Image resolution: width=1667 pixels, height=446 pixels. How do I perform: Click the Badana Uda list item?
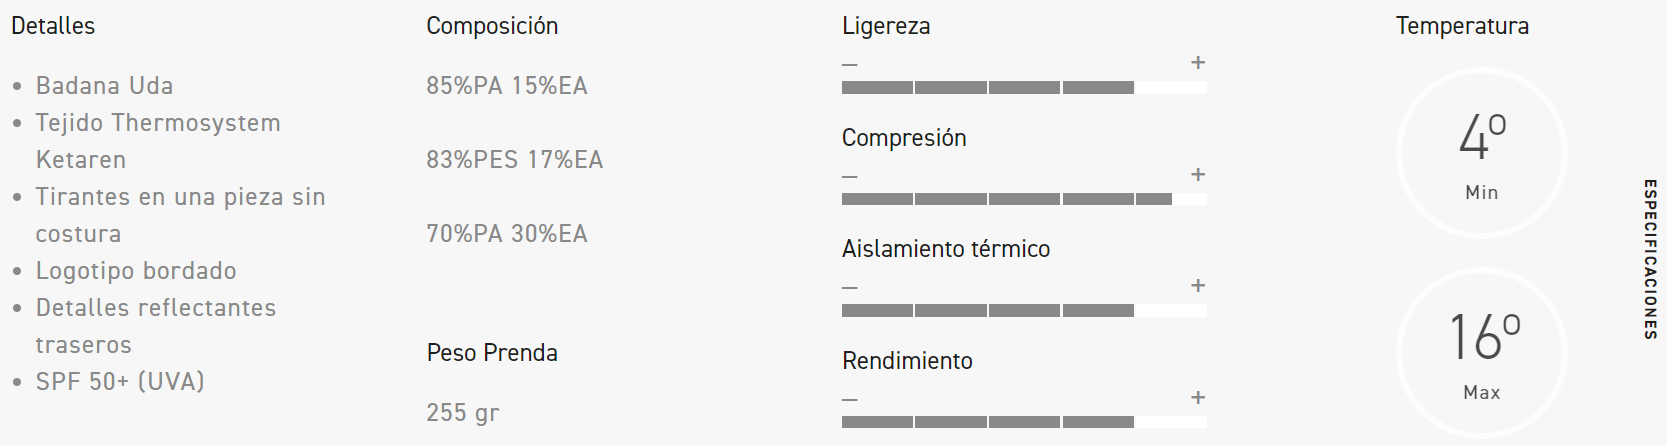[104, 86]
